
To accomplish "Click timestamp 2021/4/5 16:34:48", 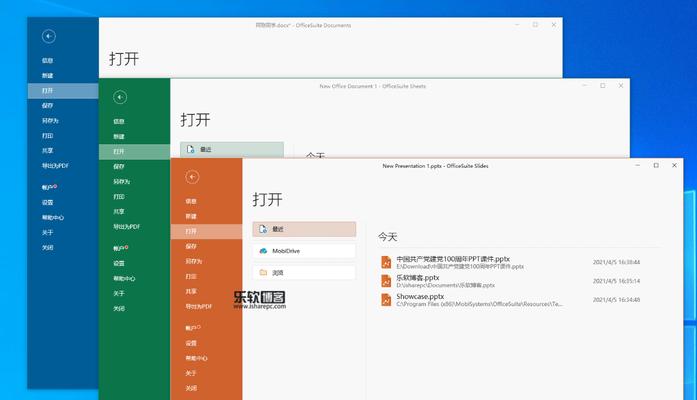I will tap(616, 300).
